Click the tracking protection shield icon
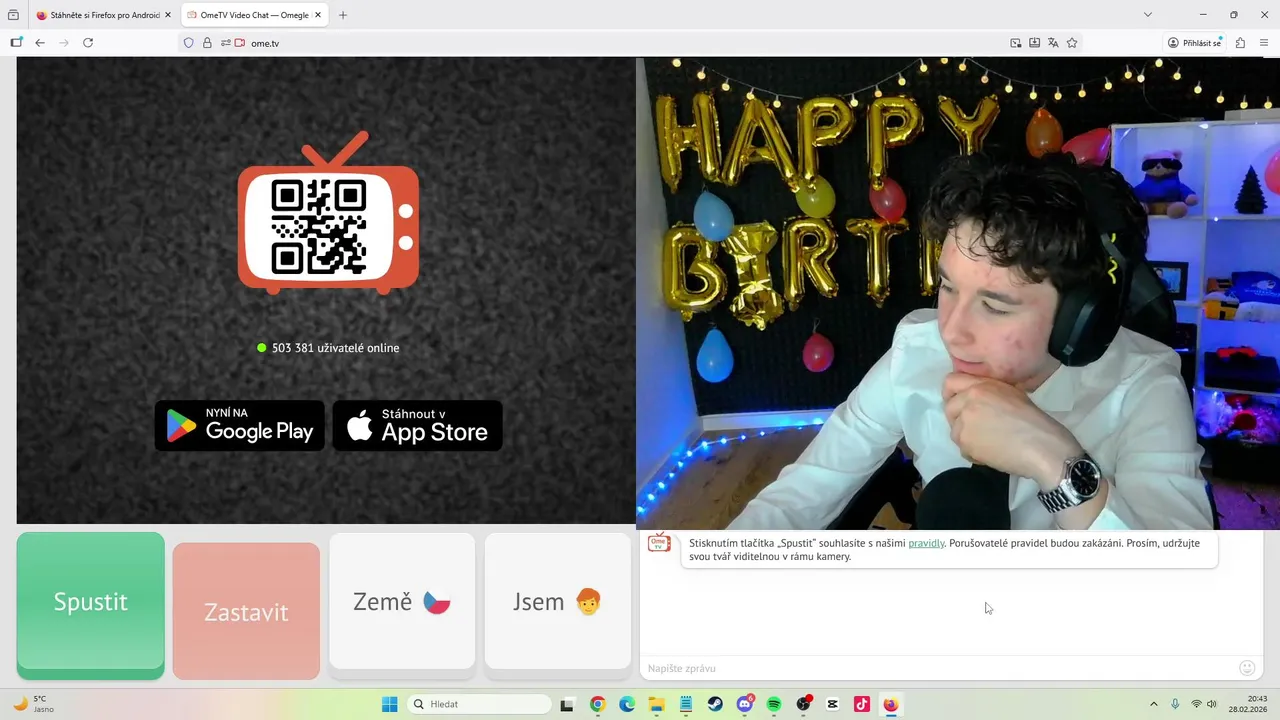Screen dimensions: 1280x720 188,43
